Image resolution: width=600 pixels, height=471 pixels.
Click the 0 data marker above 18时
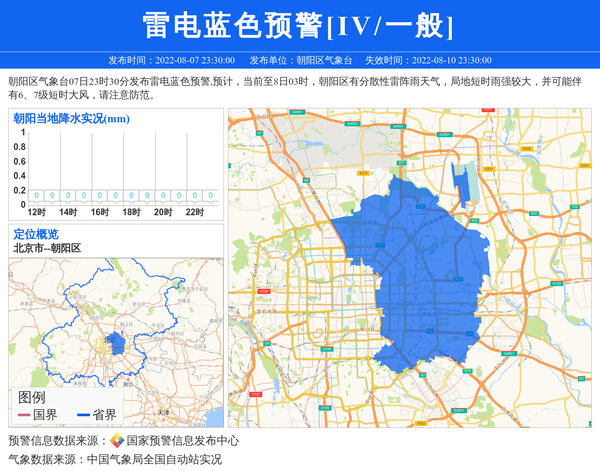pyautogui.click(x=131, y=196)
